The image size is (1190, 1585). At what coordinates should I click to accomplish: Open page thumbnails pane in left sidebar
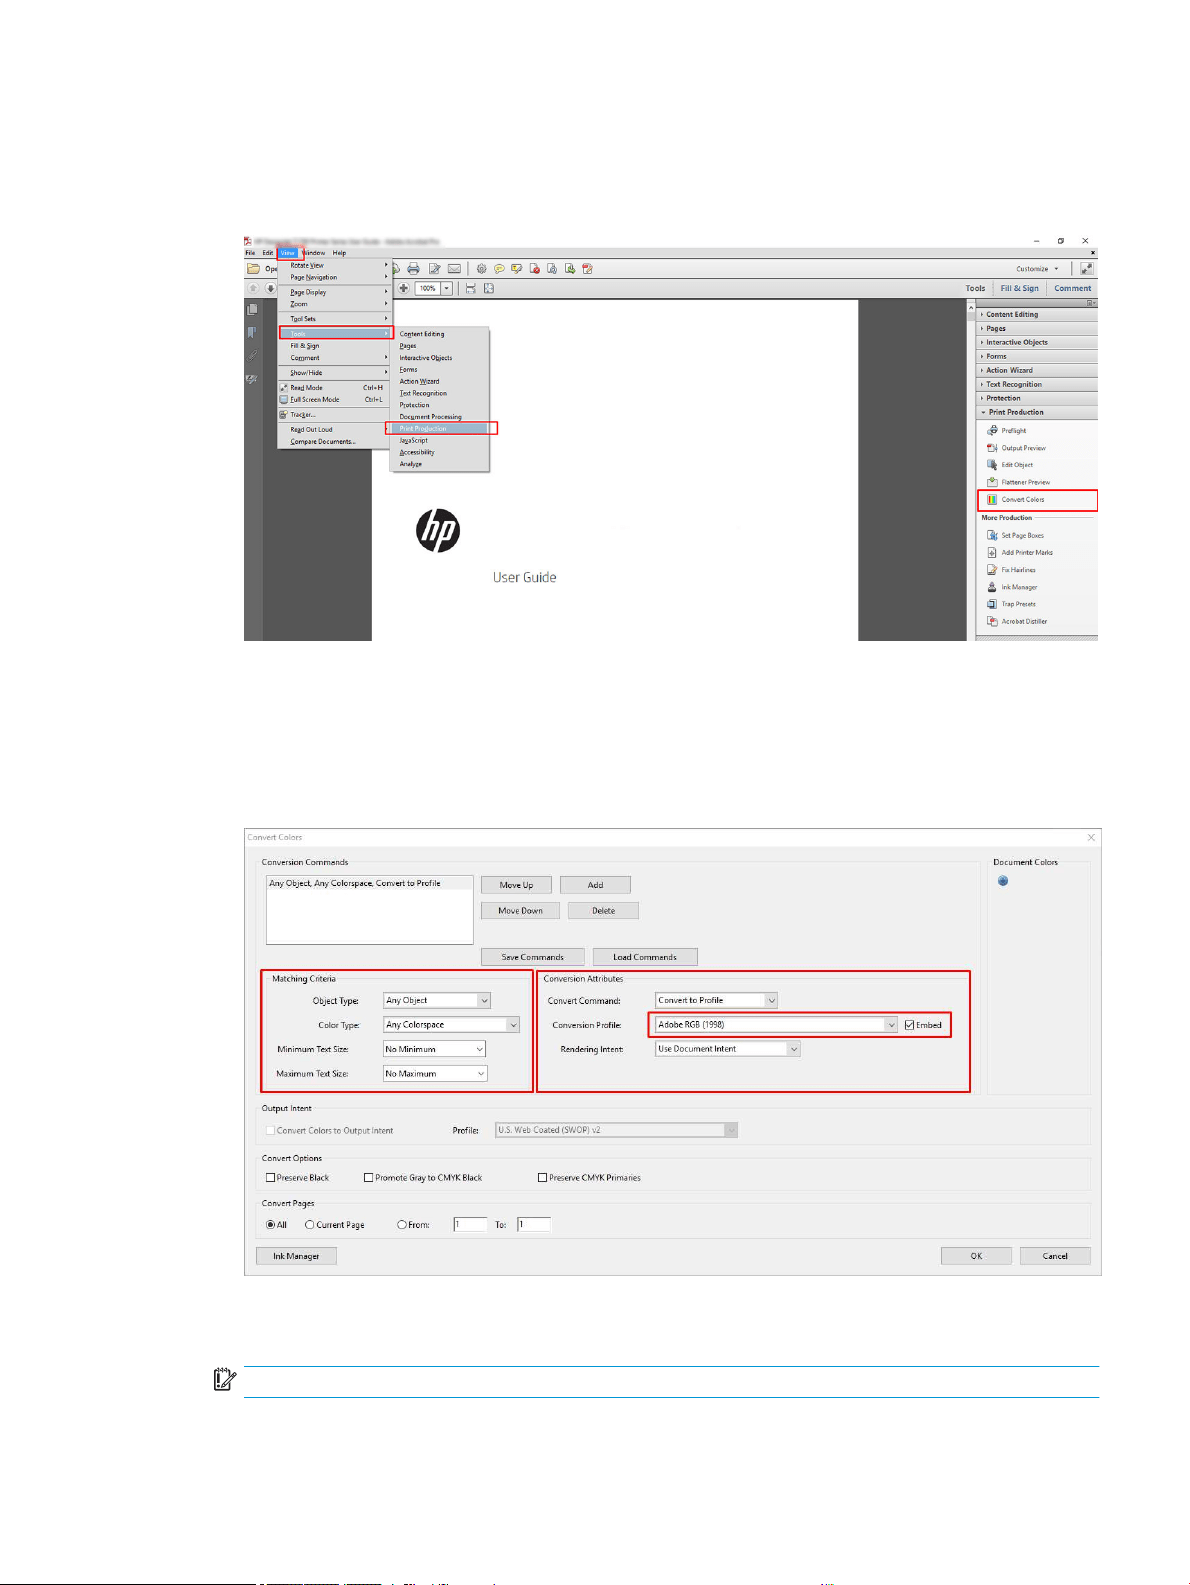(x=252, y=310)
